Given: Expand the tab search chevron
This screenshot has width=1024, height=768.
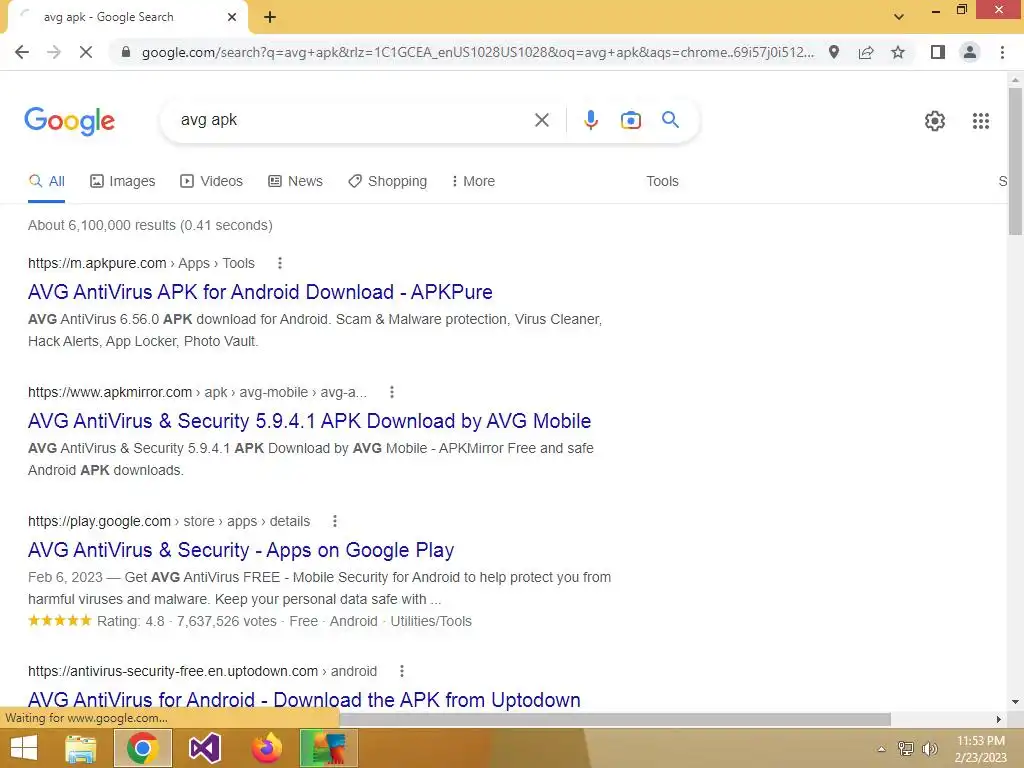Looking at the screenshot, I should pyautogui.click(x=899, y=17).
